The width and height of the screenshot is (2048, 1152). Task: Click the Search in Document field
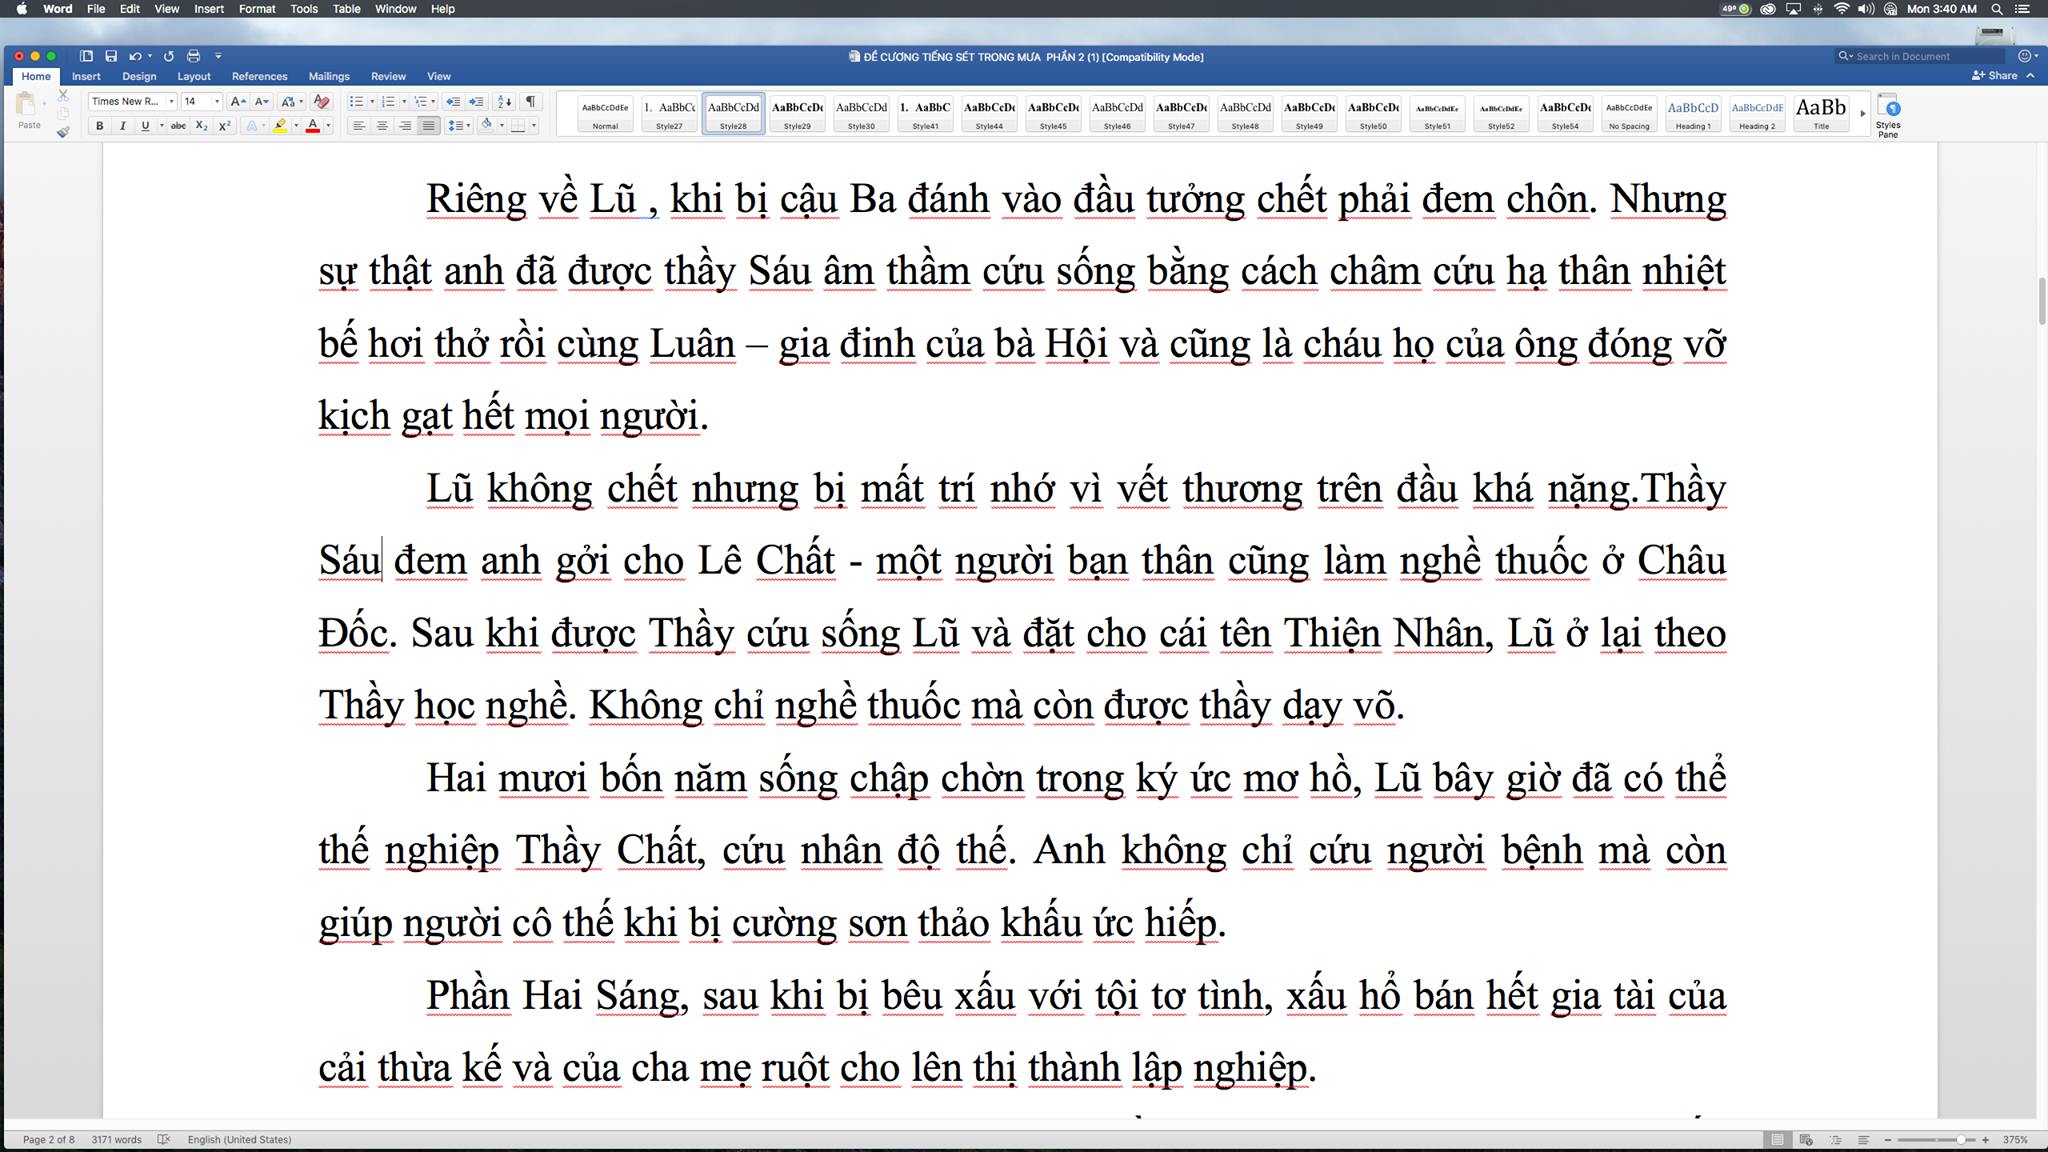point(1920,56)
